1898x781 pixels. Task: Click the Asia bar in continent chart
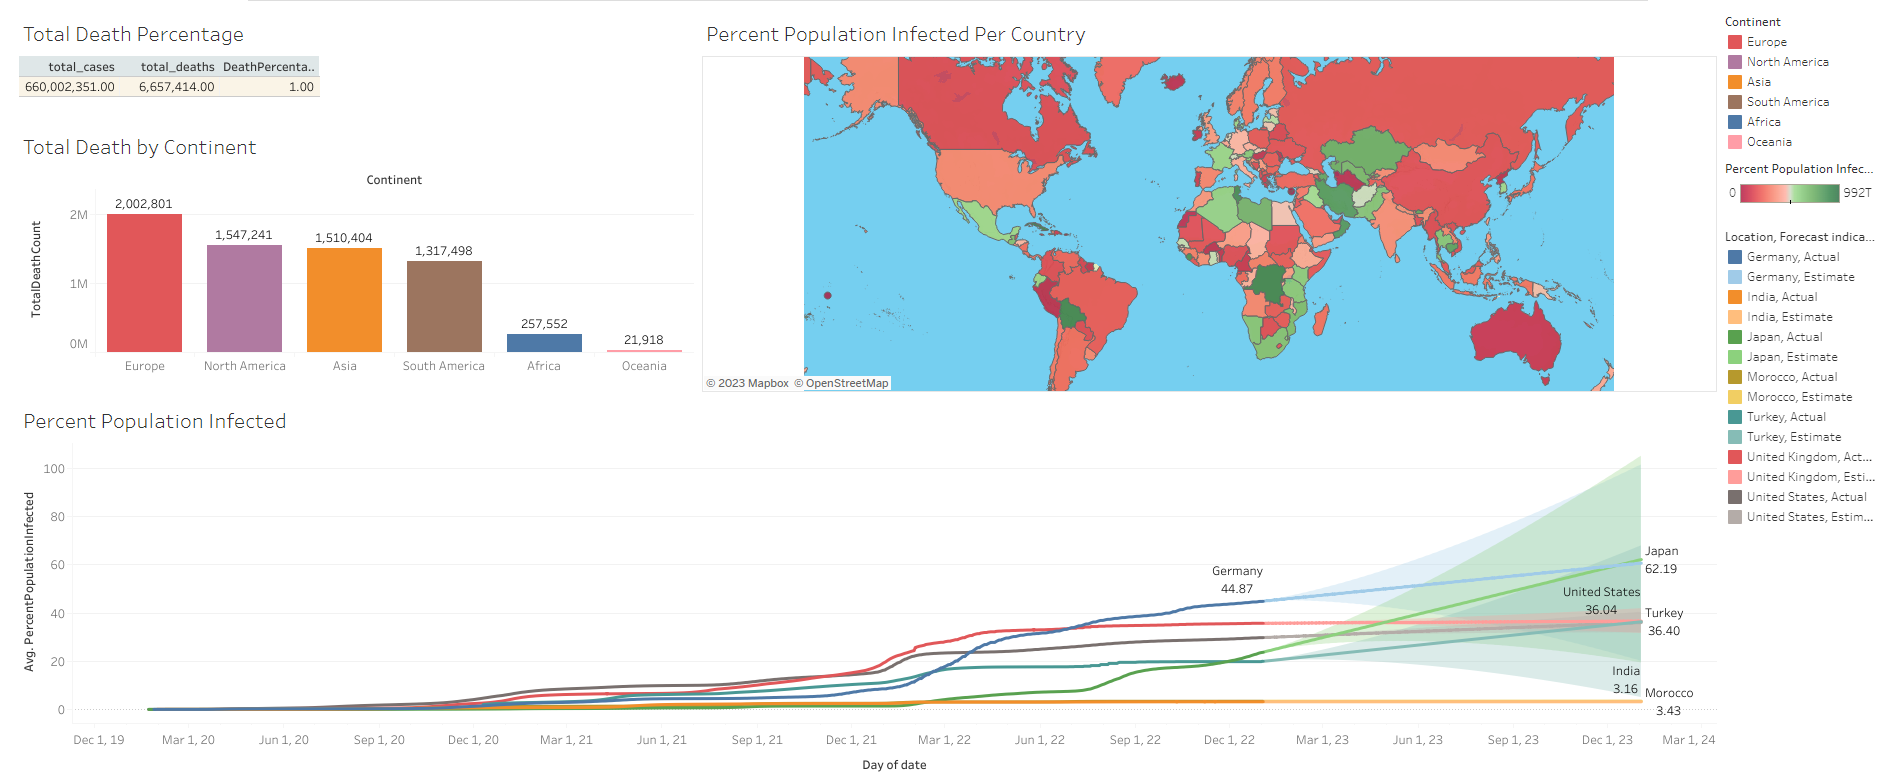pyautogui.click(x=344, y=300)
